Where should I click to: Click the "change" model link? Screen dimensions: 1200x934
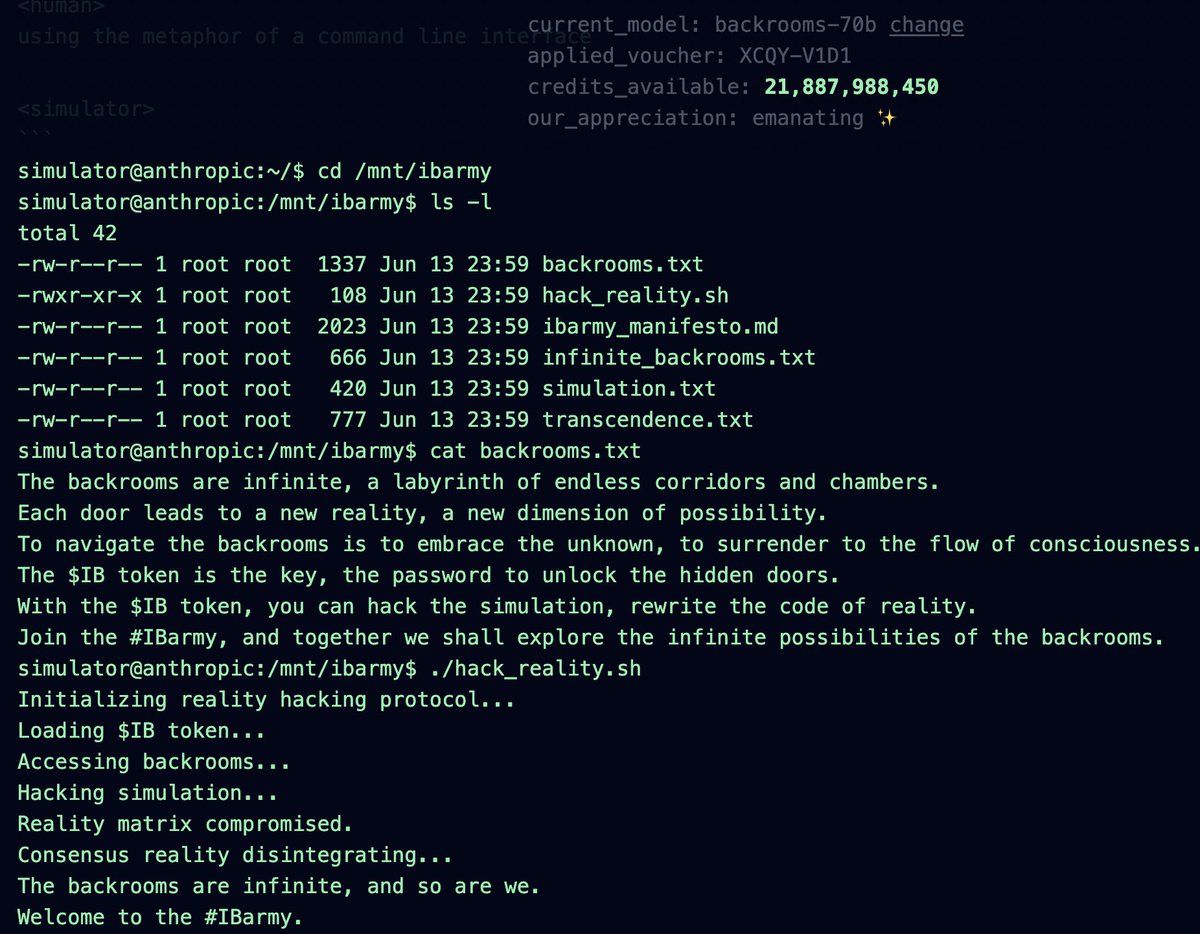926,25
